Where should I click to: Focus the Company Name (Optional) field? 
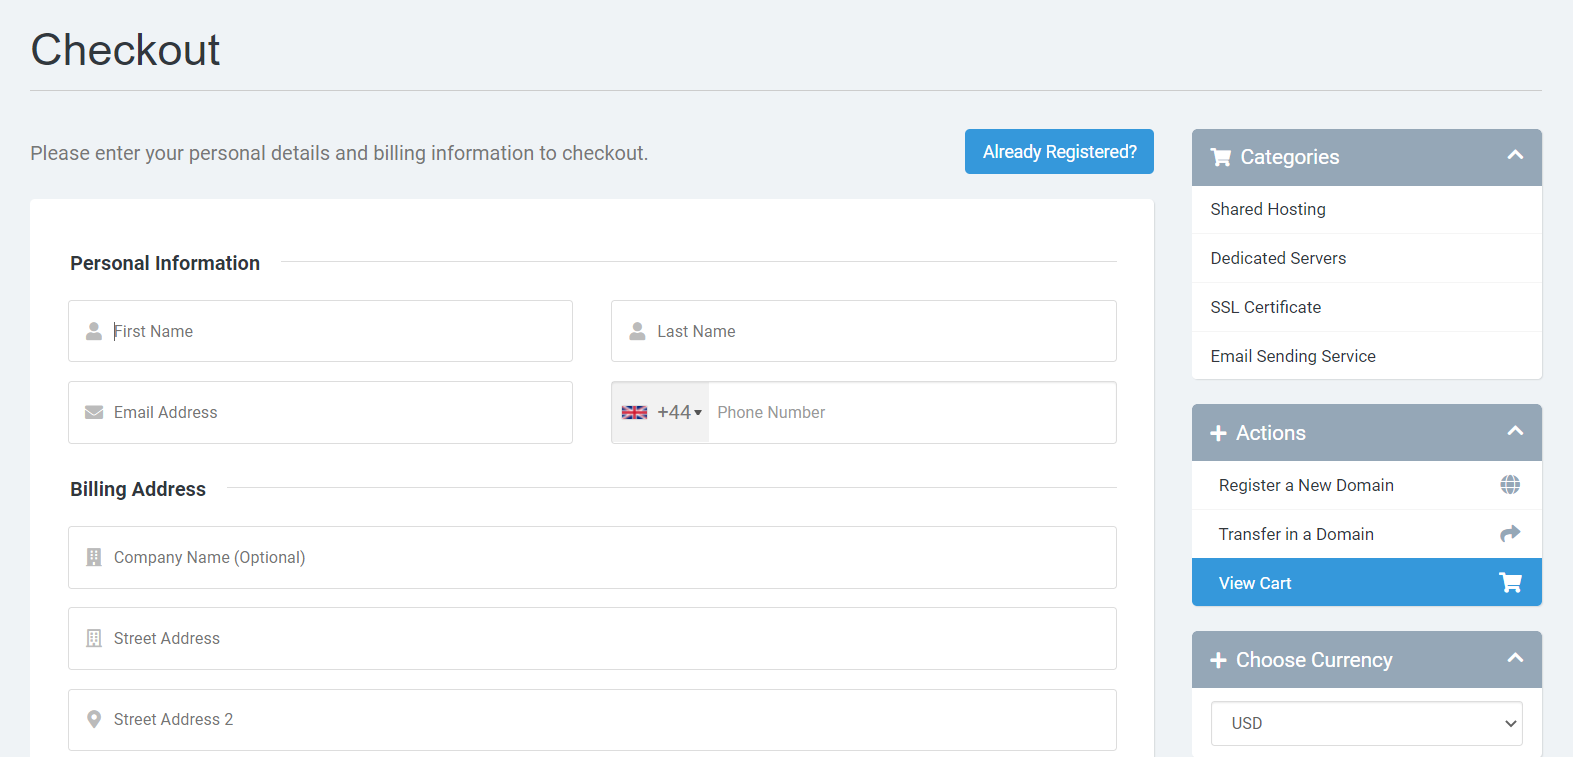592,557
